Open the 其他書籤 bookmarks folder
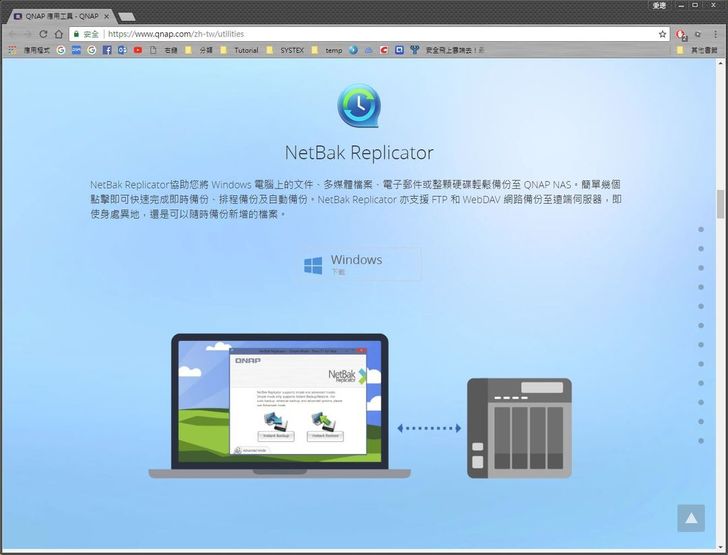Screen dimensions: 728x555 [697, 50]
